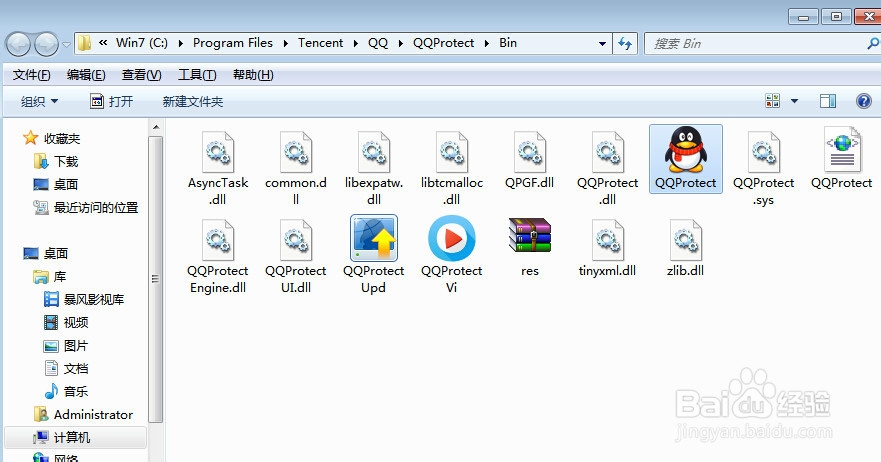
Task: Toggle the preview pane button
Action: (828, 101)
